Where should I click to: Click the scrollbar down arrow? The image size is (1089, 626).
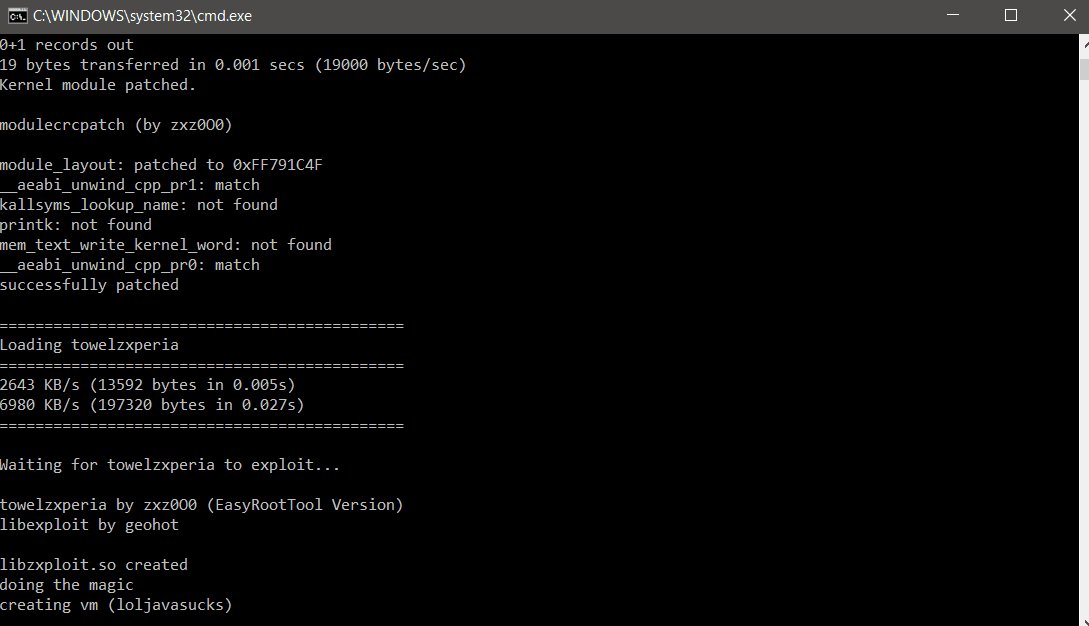click(x=1084, y=620)
